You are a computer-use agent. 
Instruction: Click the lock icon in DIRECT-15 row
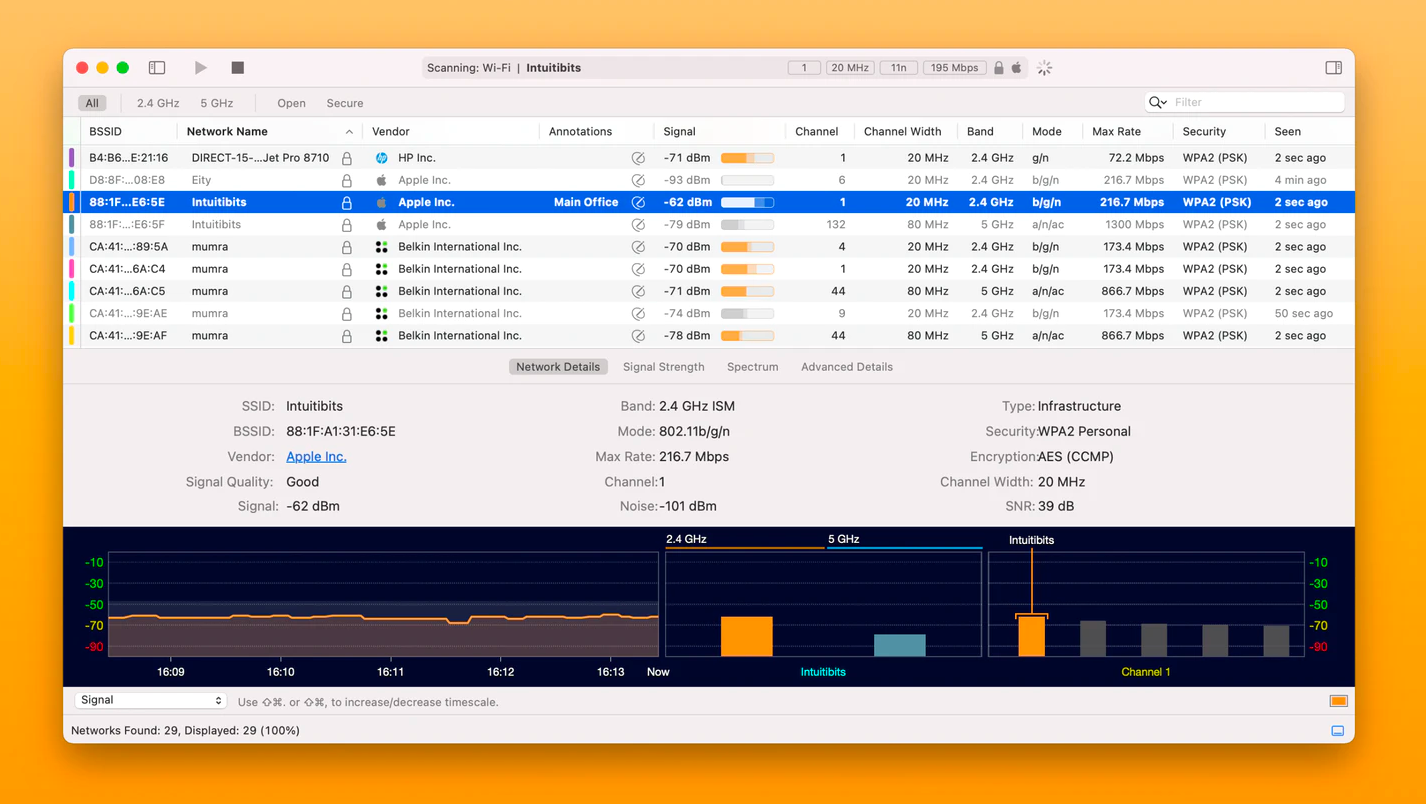point(347,158)
